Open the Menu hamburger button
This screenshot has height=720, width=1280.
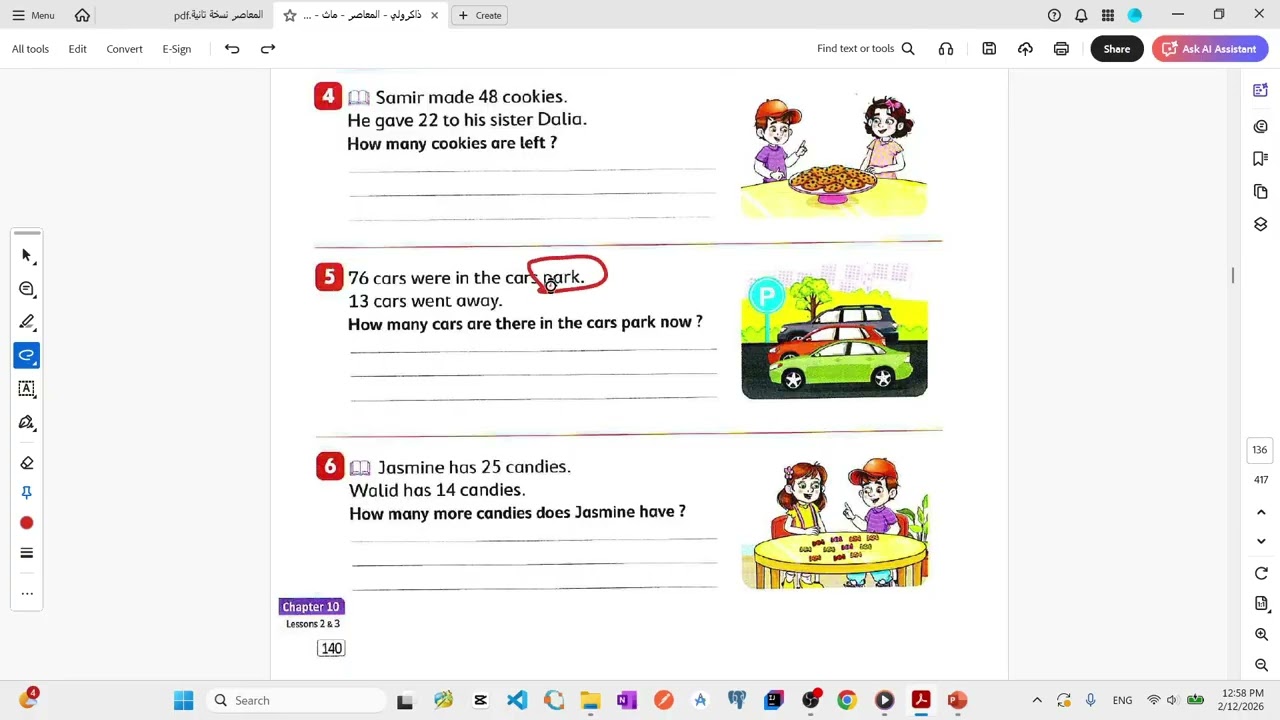(x=33, y=15)
